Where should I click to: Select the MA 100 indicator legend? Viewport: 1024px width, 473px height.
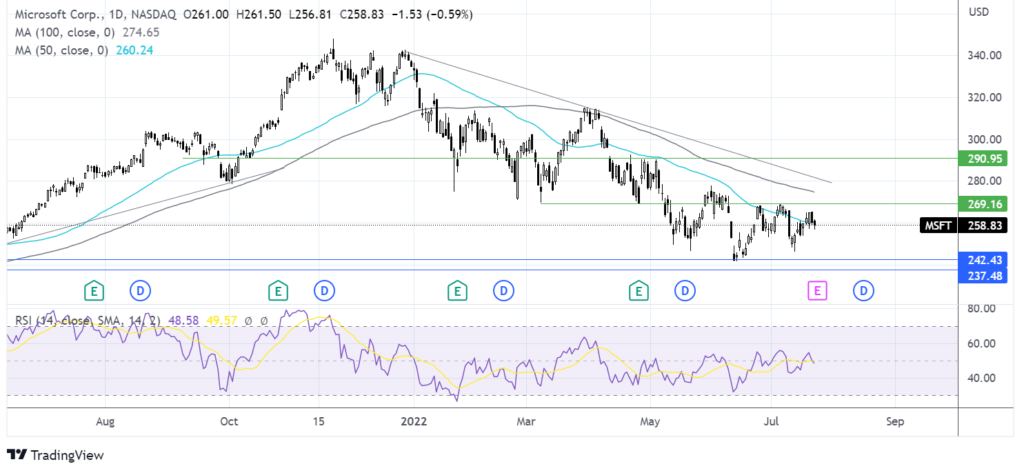click(x=75, y=33)
